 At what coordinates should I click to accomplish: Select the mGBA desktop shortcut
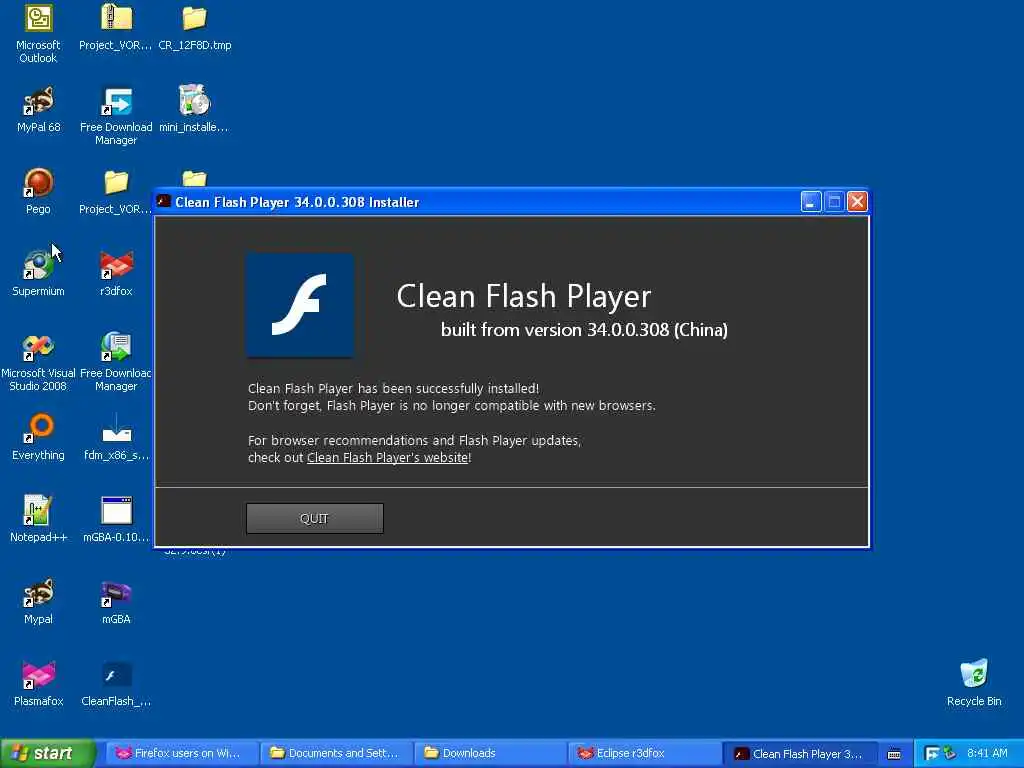(x=116, y=594)
